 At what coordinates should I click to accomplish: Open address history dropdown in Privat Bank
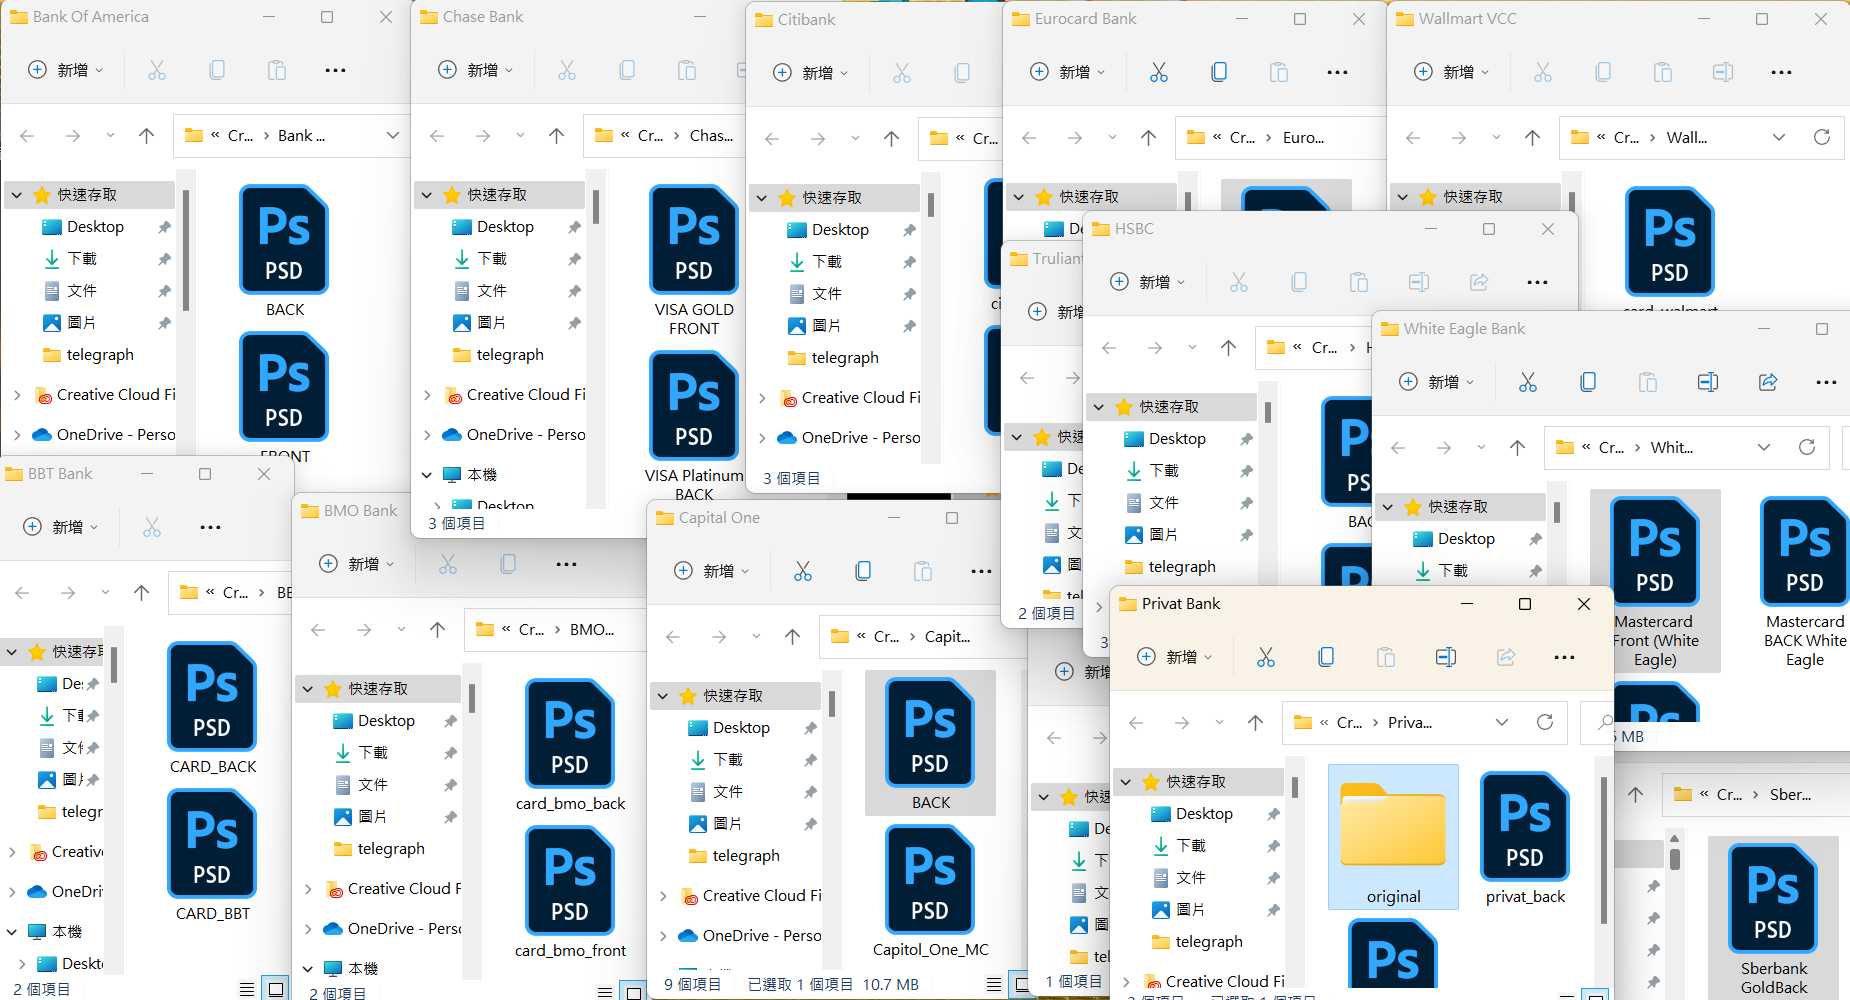tap(1502, 722)
